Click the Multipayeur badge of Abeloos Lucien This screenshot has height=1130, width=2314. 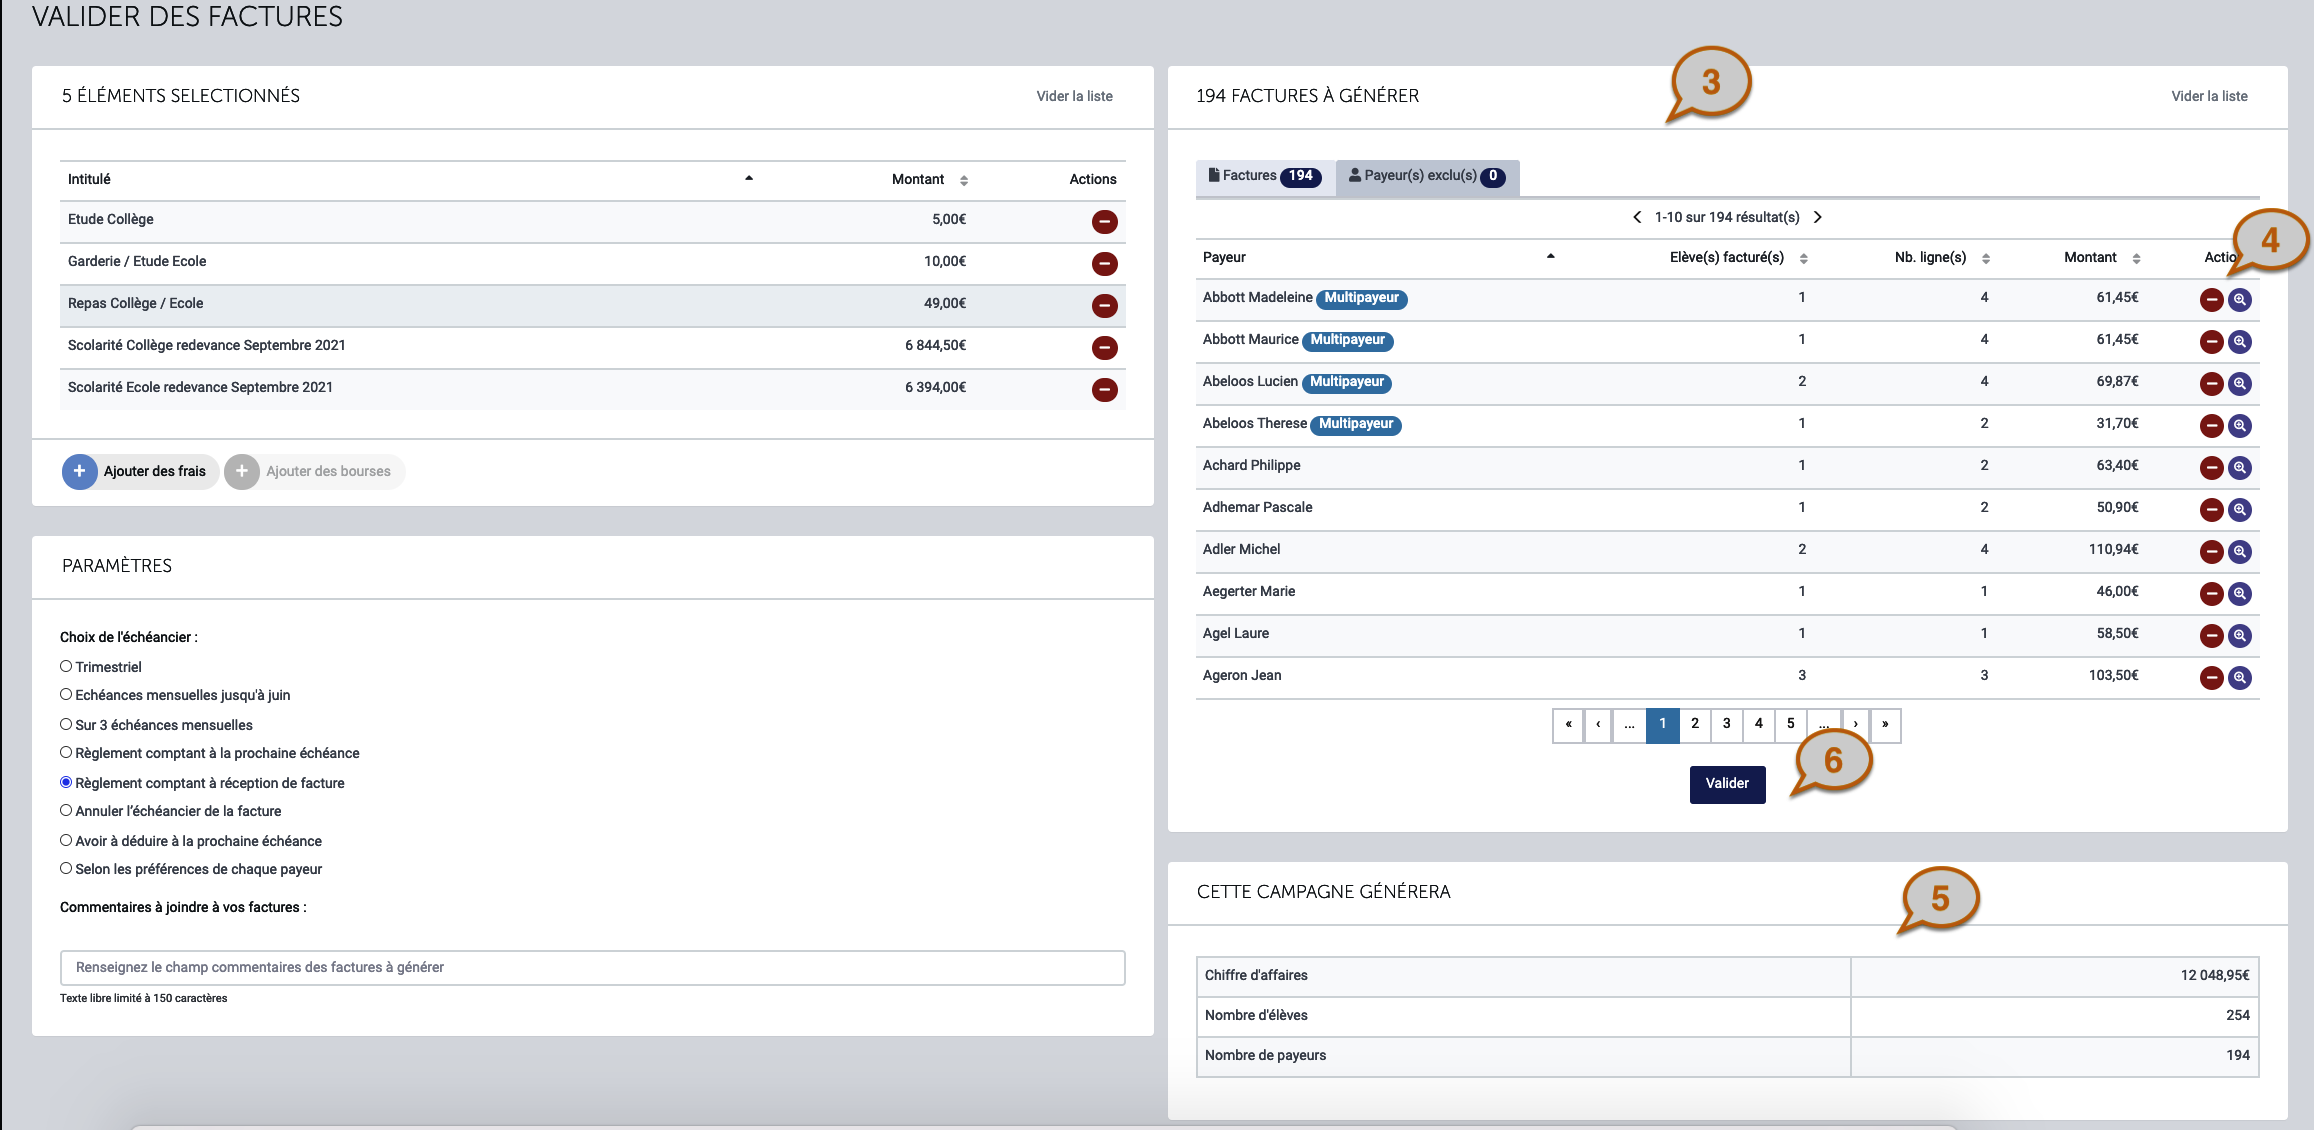click(x=1347, y=382)
